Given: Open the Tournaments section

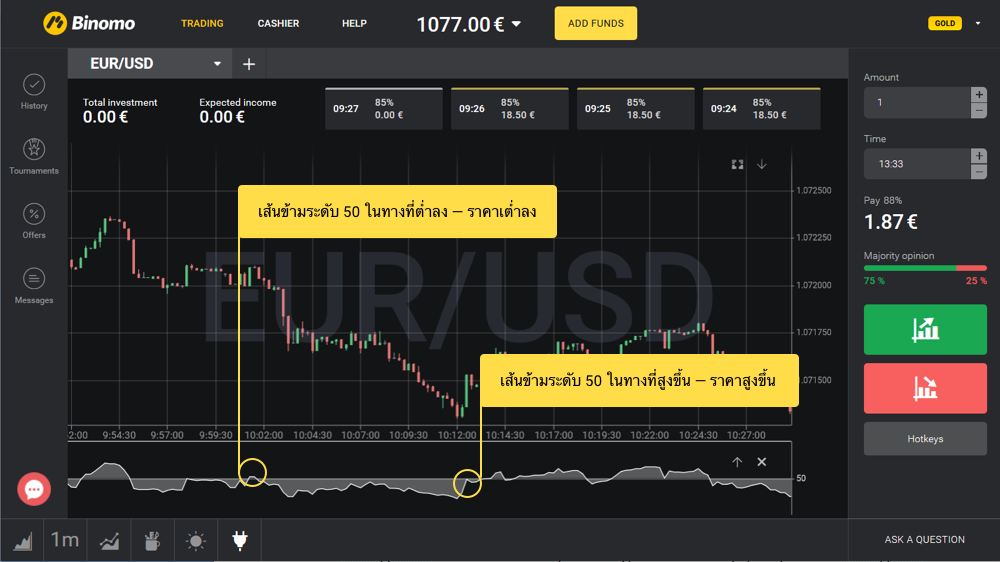Looking at the screenshot, I should [x=34, y=155].
